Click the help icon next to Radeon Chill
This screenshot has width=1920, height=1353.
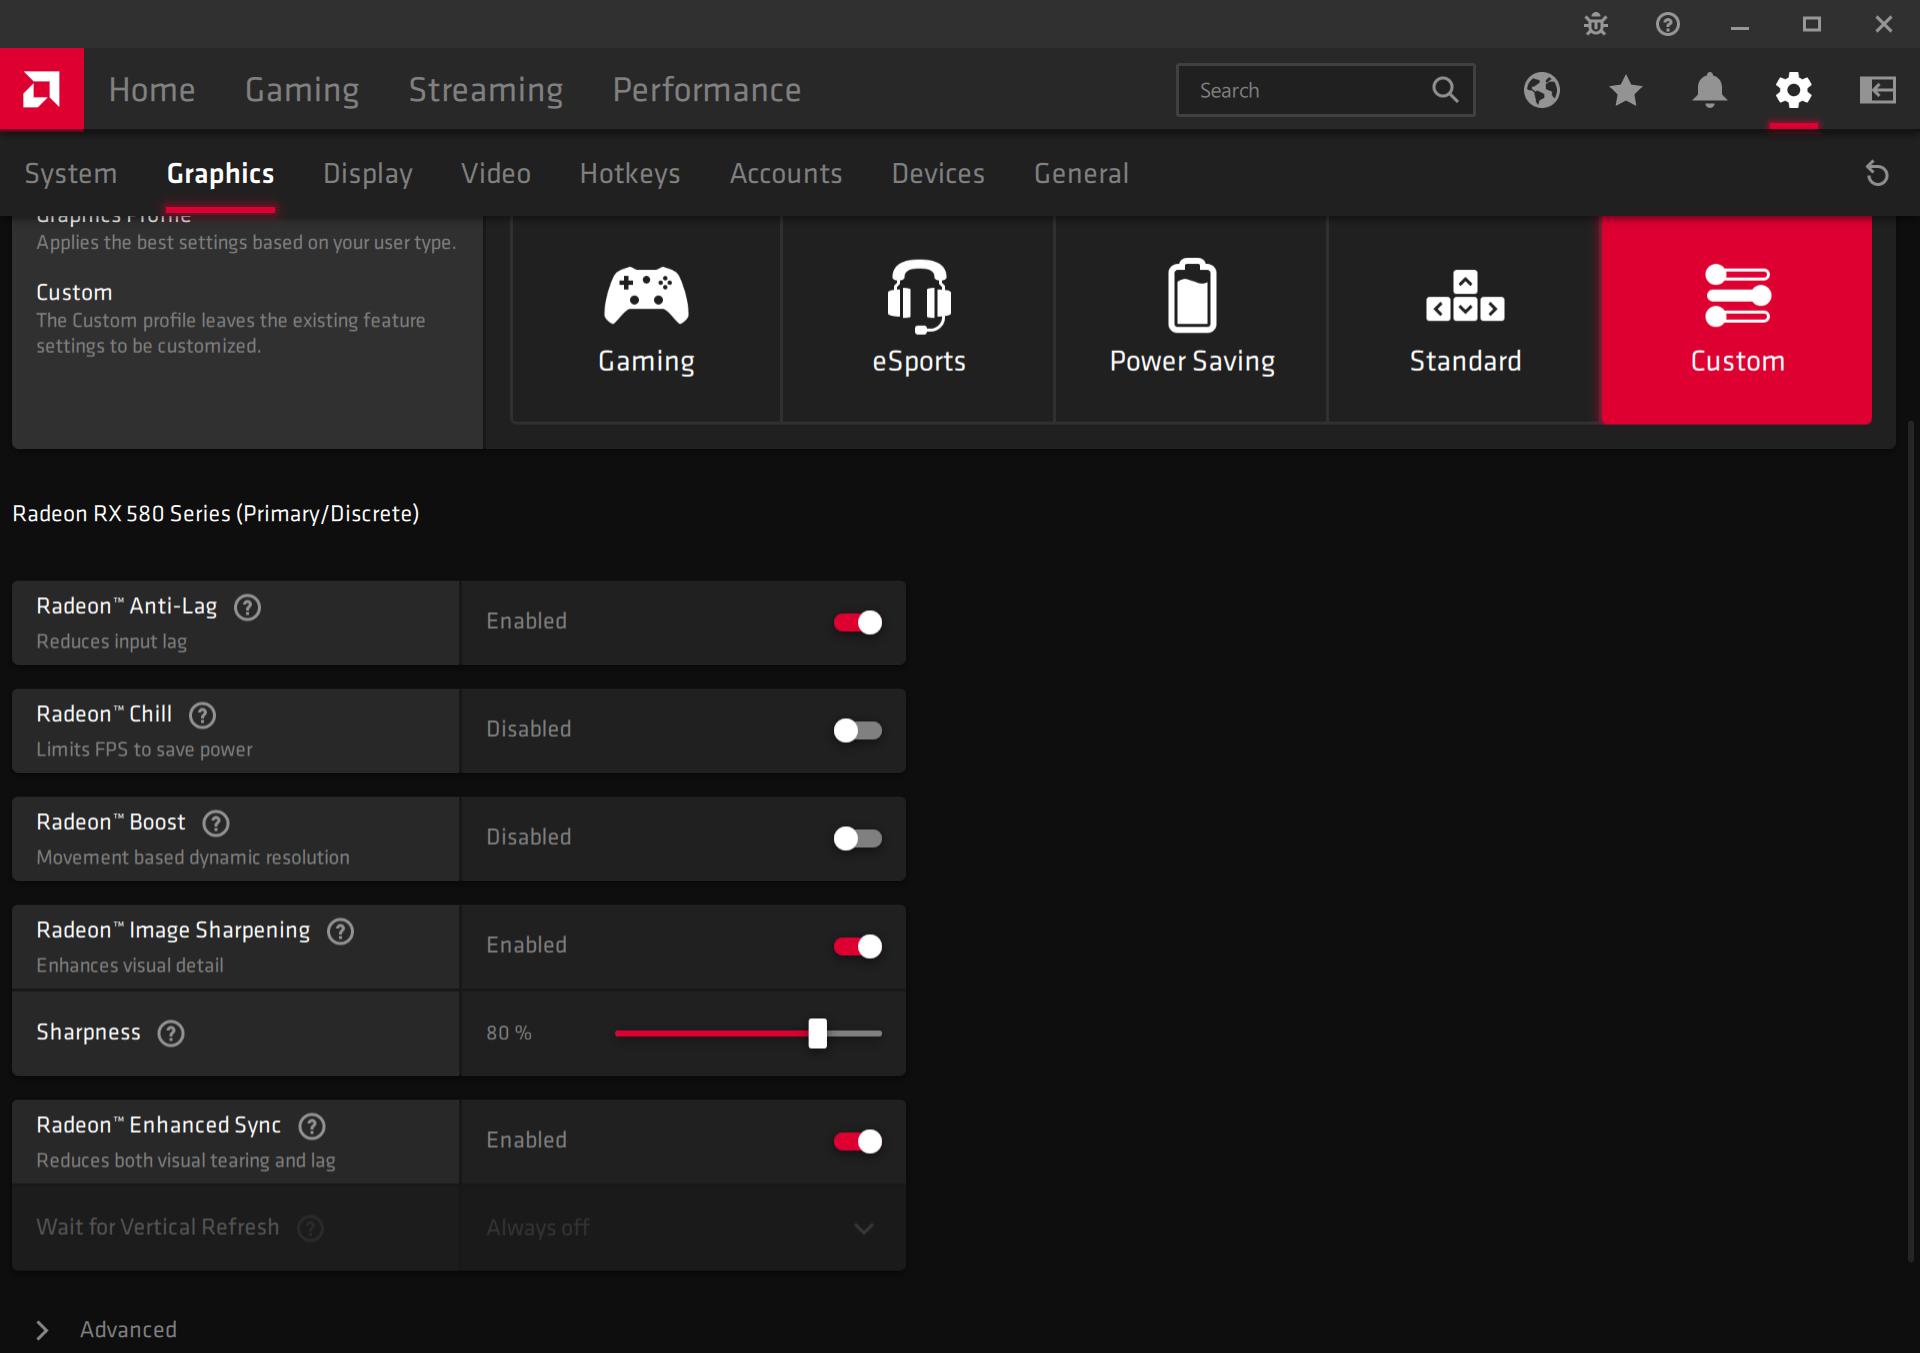203,715
